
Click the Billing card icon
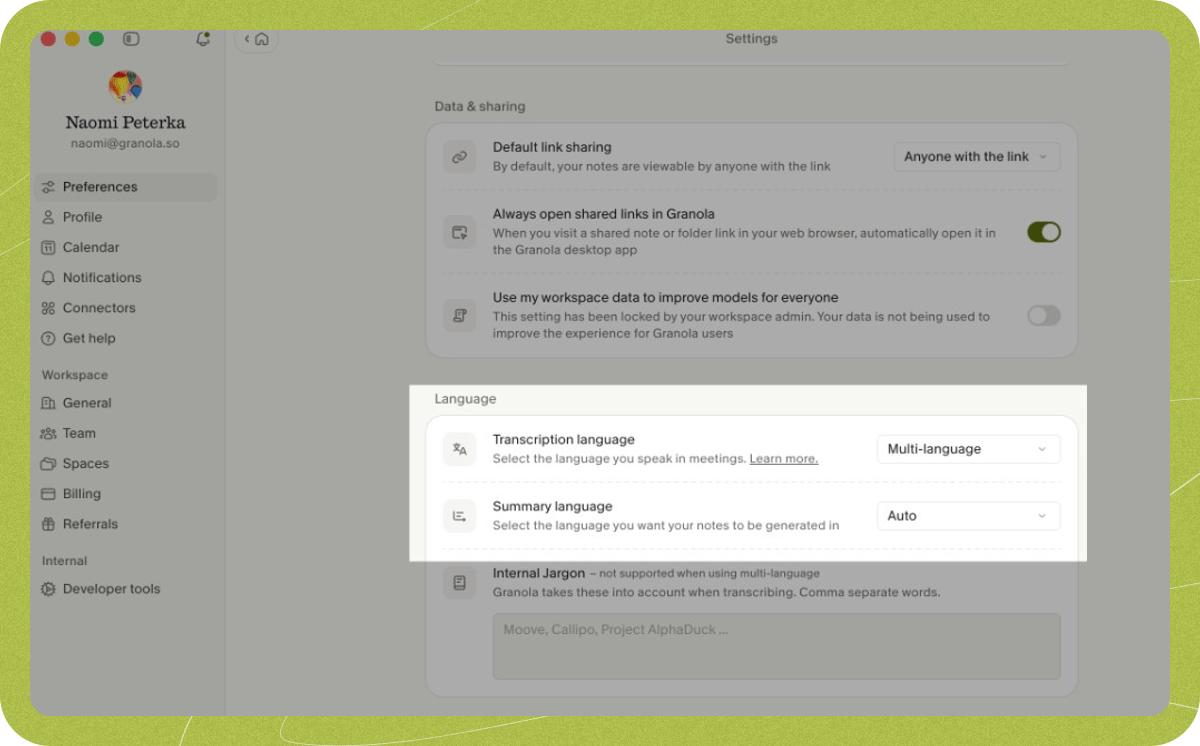[x=48, y=494]
